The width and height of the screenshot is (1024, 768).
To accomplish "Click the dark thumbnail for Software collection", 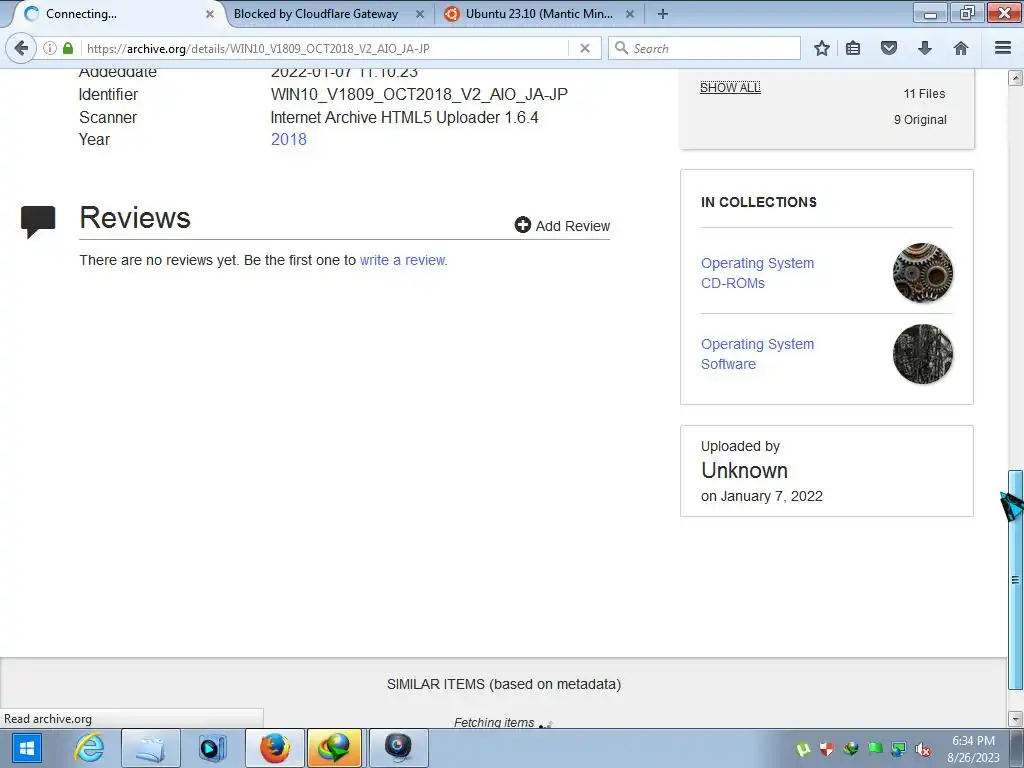I will 923,354.
